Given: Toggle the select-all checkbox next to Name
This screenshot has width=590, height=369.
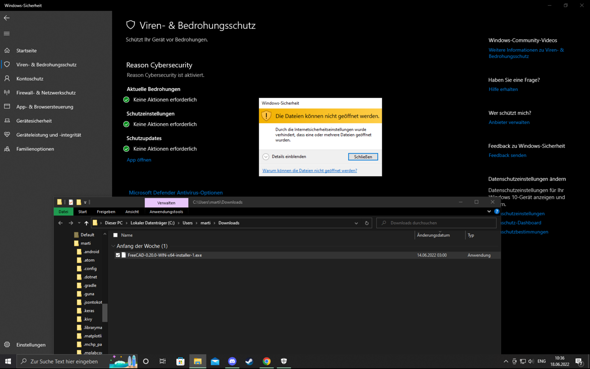Looking at the screenshot, I should pyautogui.click(x=116, y=235).
